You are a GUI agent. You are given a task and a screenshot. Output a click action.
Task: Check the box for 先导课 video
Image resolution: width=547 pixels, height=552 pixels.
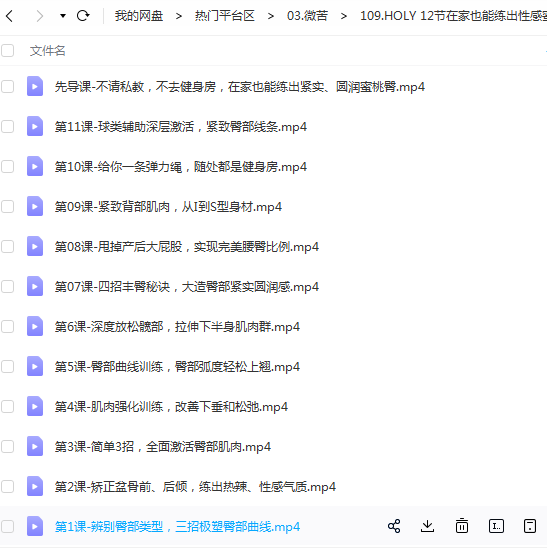coord(7,87)
